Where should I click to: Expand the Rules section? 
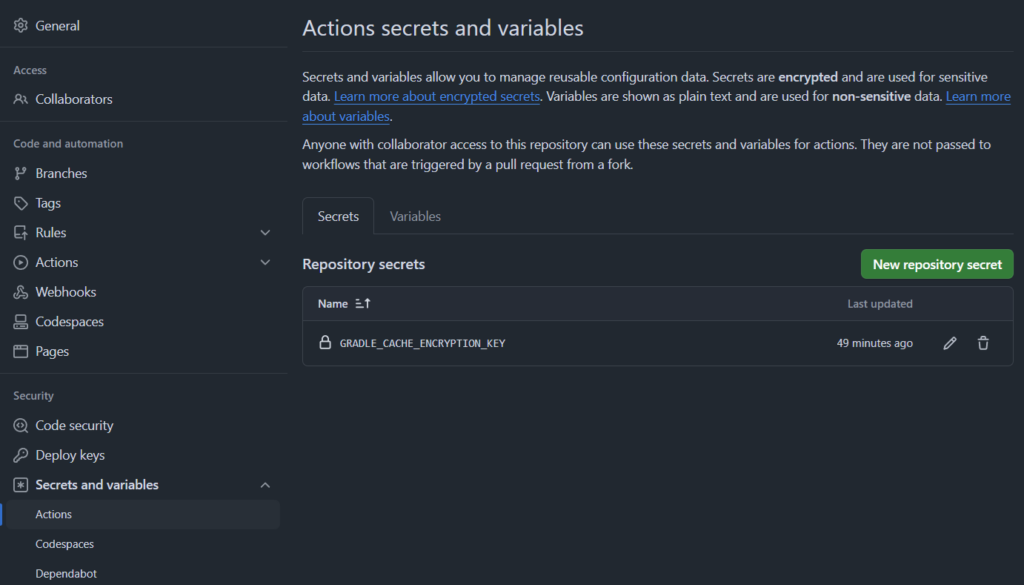[x=265, y=232]
